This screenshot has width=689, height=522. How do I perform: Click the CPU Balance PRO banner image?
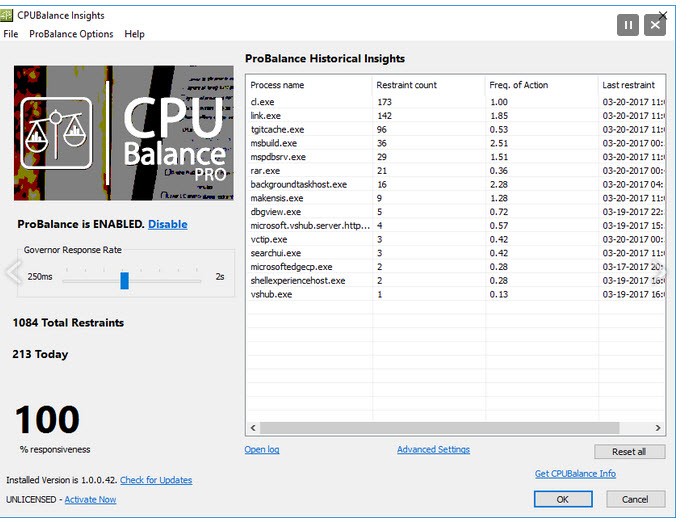coord(124,133)
